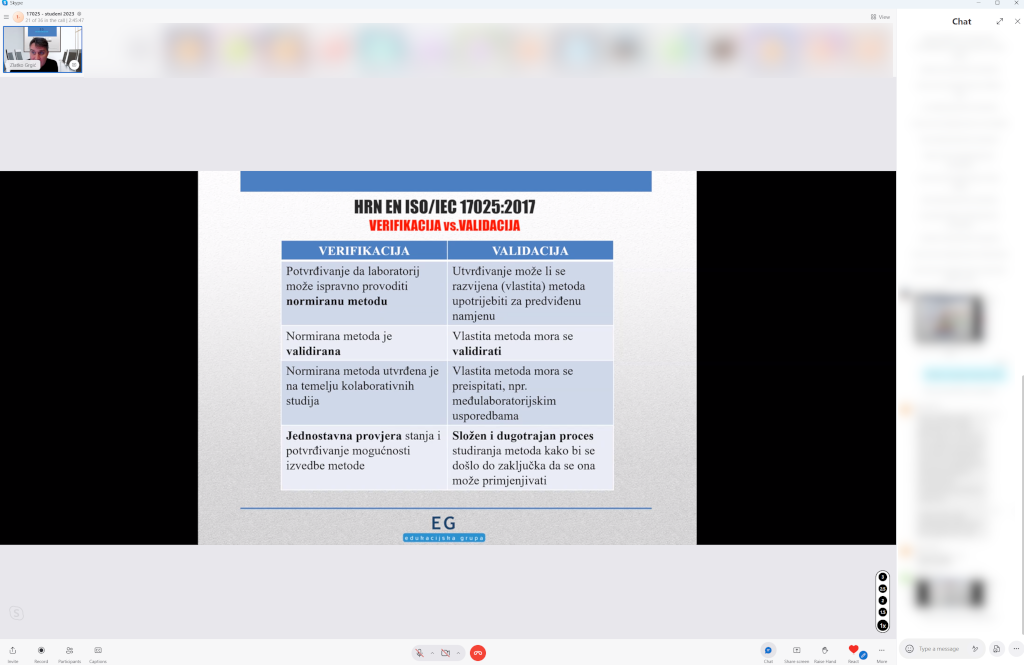Send a heart with React
1024x665 pixels.
pyautogui.click(x=853, y=651)
